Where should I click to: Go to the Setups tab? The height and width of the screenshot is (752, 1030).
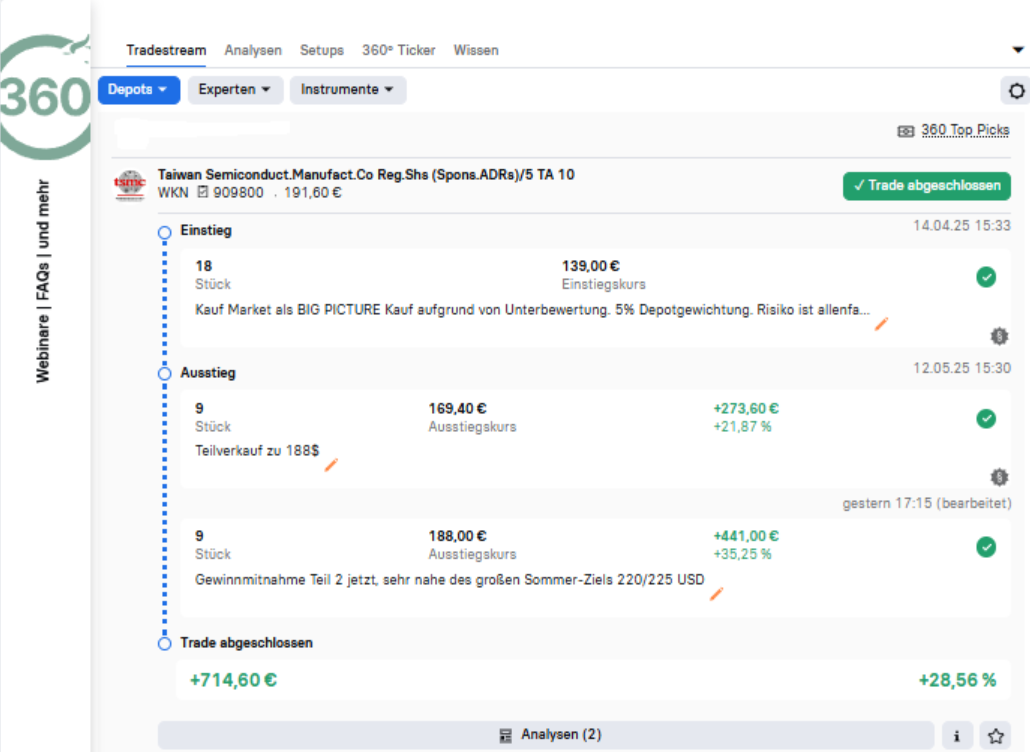click(x=322, y=51)
